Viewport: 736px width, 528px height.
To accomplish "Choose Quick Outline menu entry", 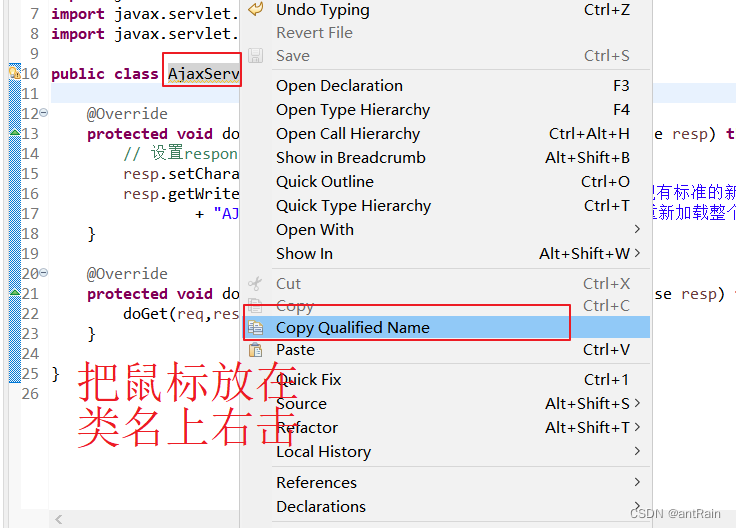I will click(x=446, y=181).
